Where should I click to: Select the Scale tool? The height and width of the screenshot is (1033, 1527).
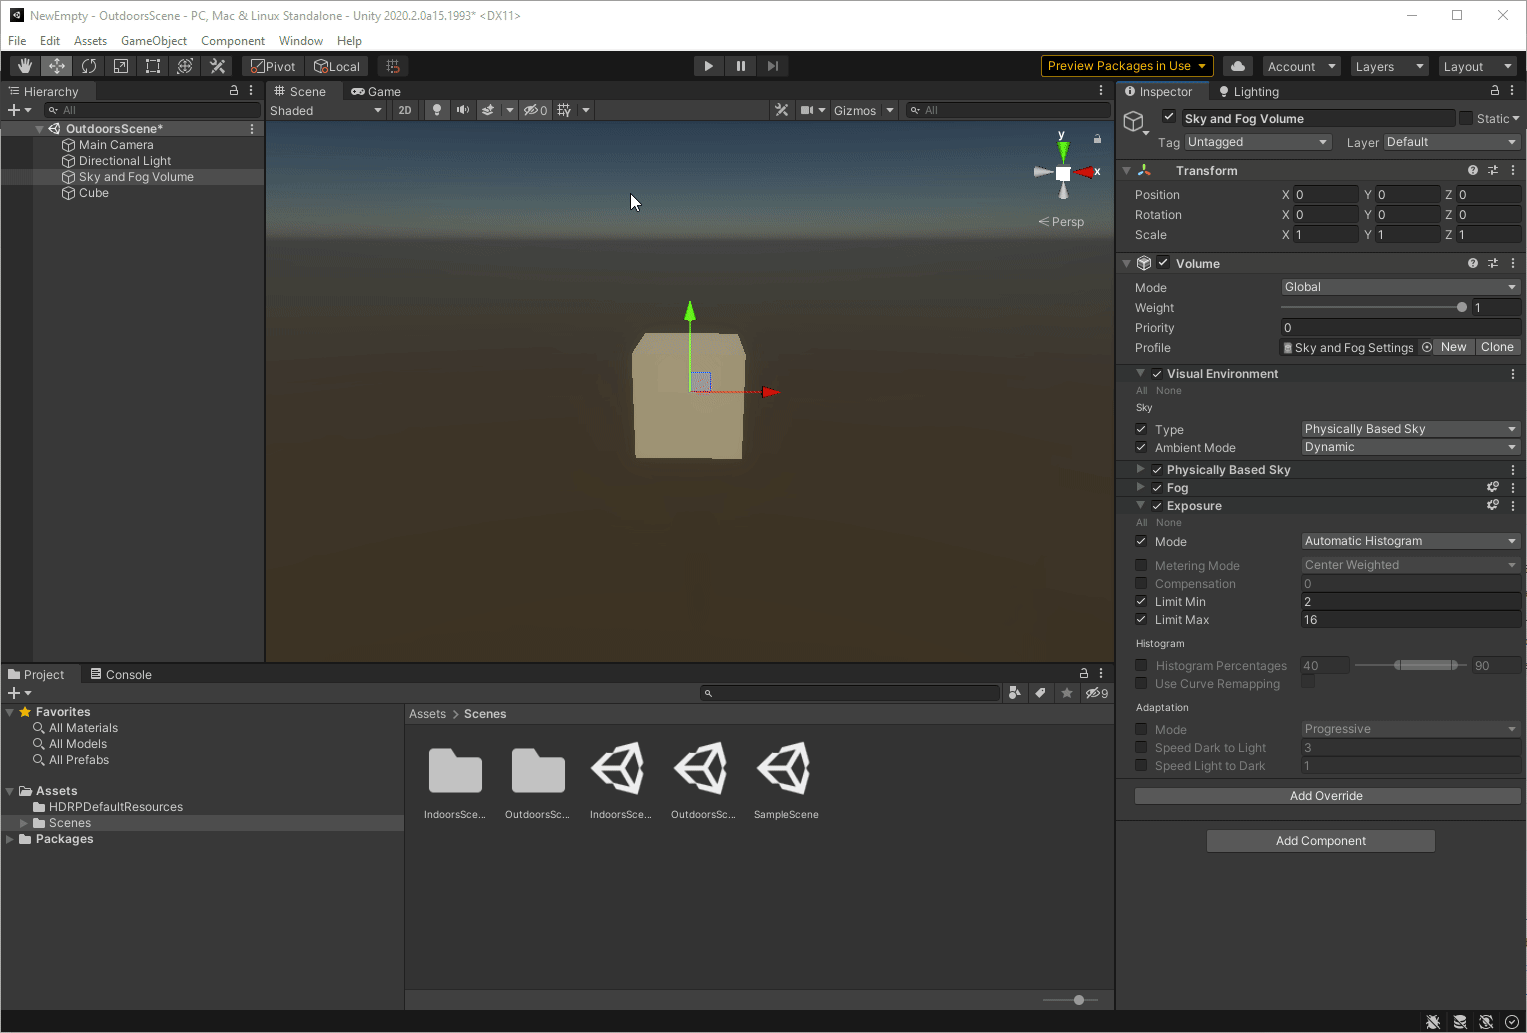(x=121, y=66)
